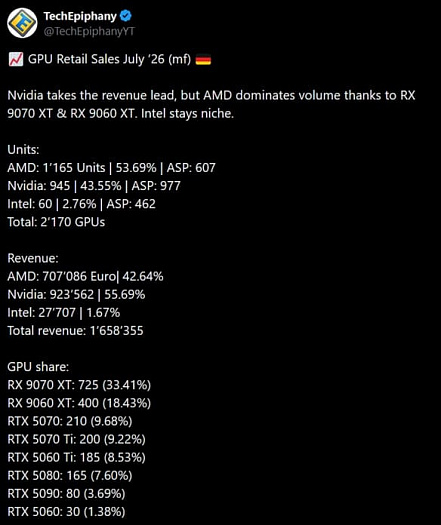This screenshot has height=525, width=441.
Task: Open the @TechEpiphanyYT handle link
Action: [x=89, y=31]
